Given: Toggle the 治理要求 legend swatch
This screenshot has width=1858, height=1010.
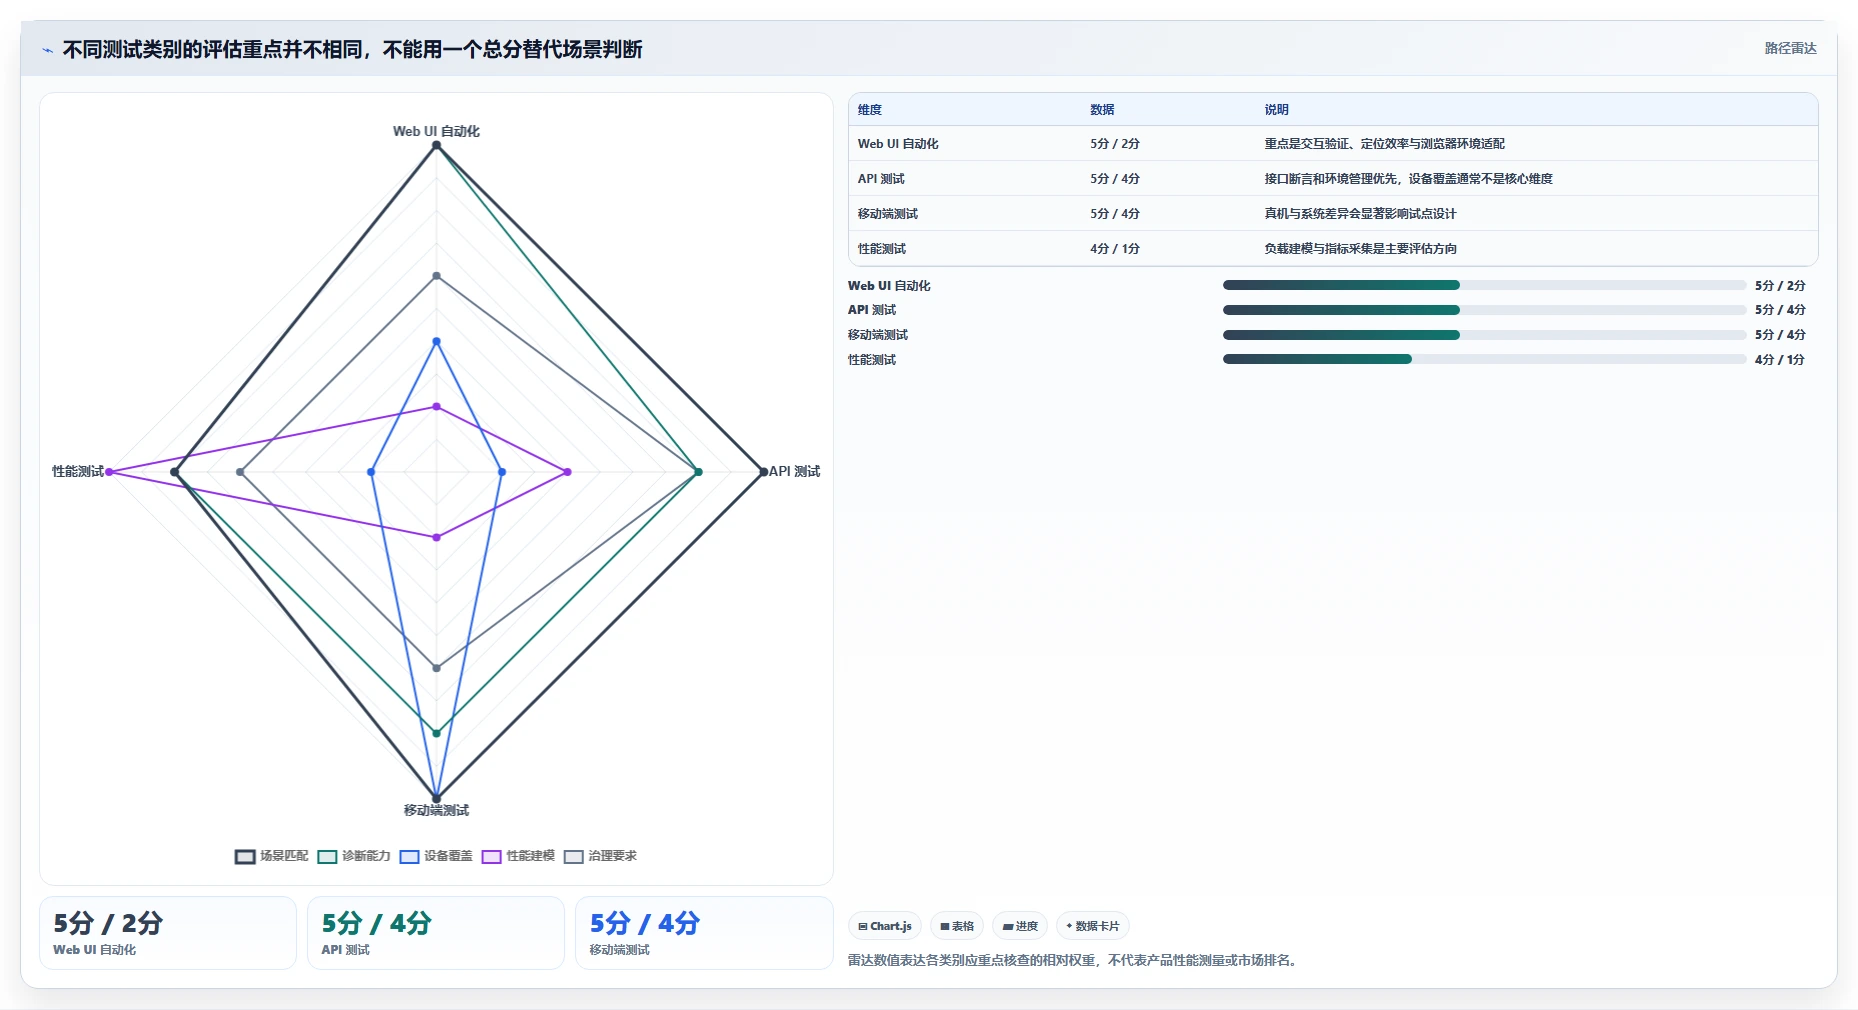Looking at the screenshot, I should [x=573, y=856].
